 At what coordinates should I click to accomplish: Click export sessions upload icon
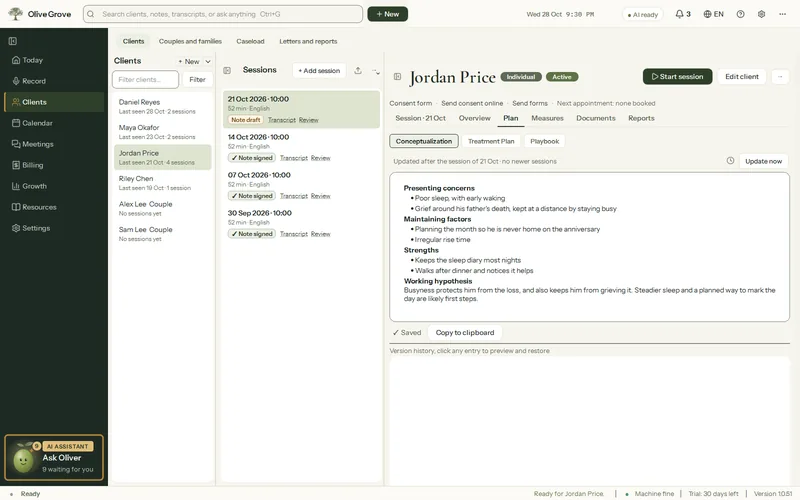click(358, 70)
